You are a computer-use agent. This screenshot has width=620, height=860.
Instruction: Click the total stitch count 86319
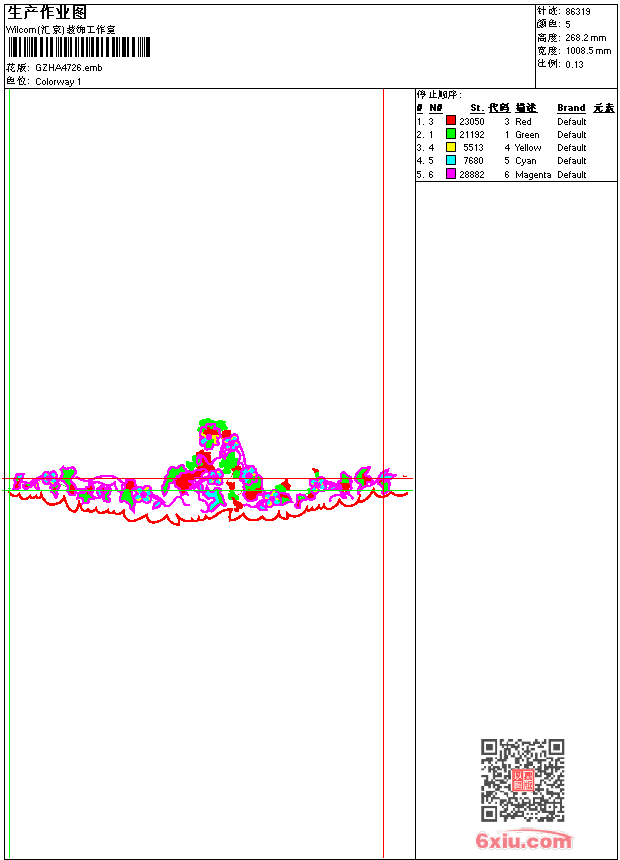[578, 12]
